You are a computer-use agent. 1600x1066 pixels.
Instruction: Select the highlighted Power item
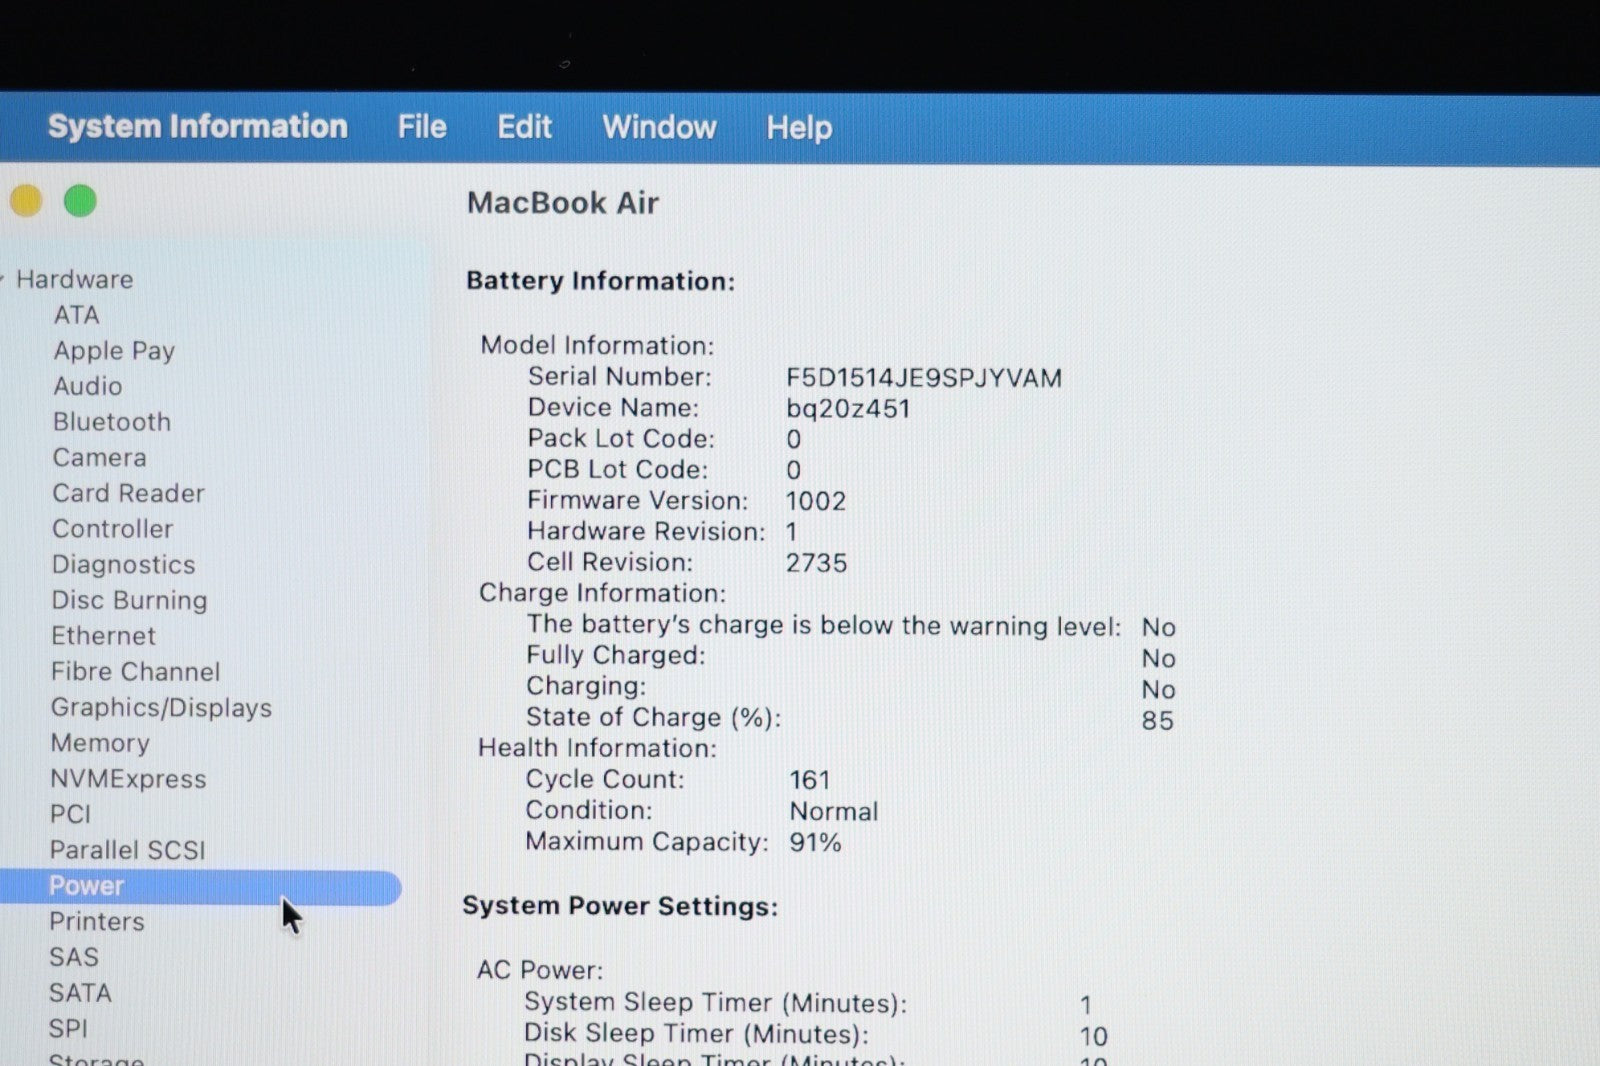[87, 886]
